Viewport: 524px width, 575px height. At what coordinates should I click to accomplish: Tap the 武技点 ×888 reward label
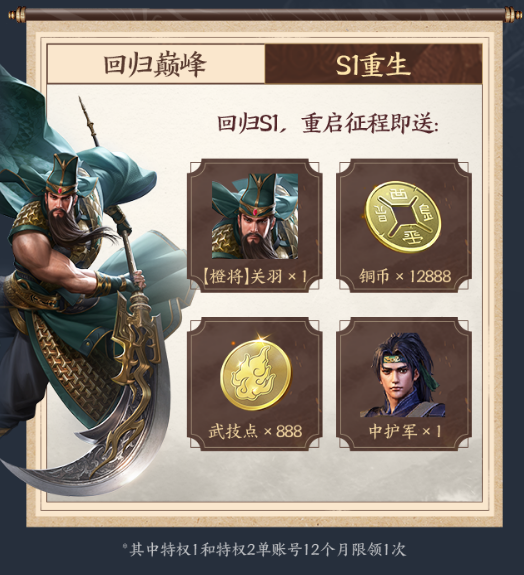point(255,431)
